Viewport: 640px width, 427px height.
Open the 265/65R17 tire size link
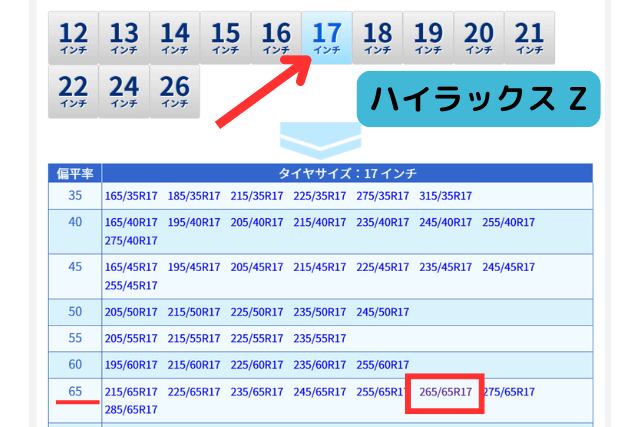[x=445, y=392]
